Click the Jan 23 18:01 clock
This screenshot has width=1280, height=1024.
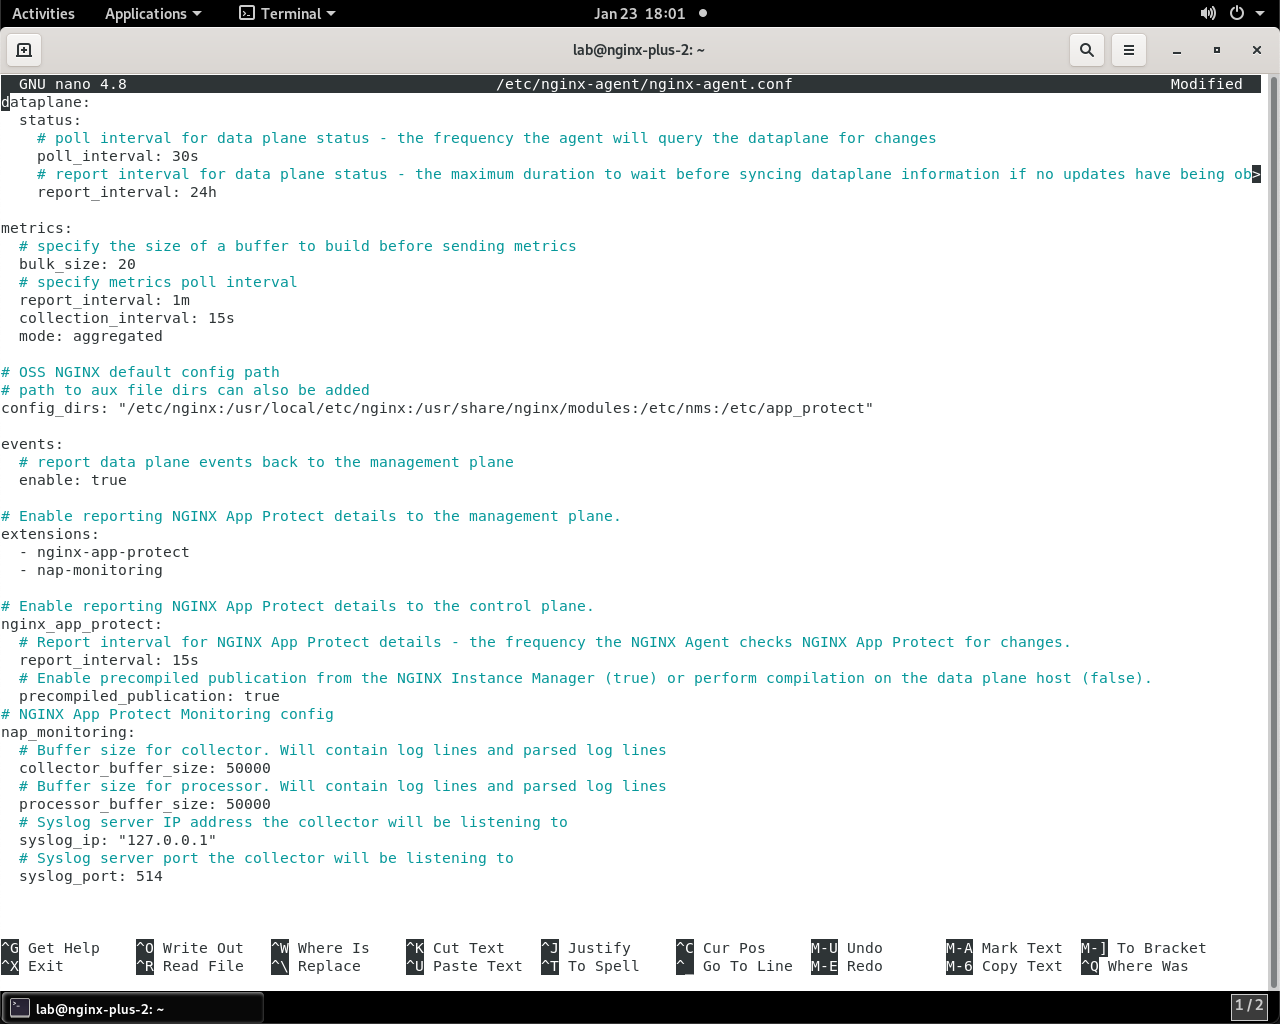click(x=640, y=13)
